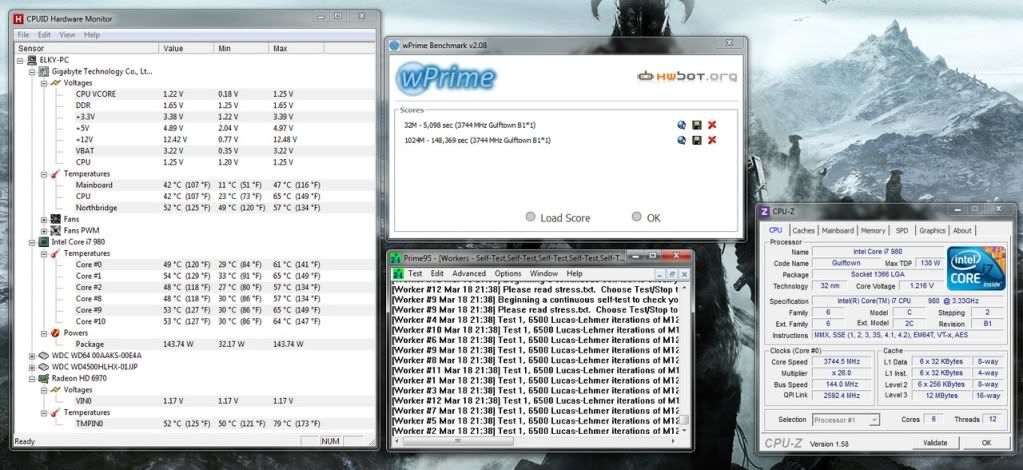This screenshot has width=1023, height=470.
Task: Click the Intel Core i7 badge in CPU-Z
Action: 976,268
